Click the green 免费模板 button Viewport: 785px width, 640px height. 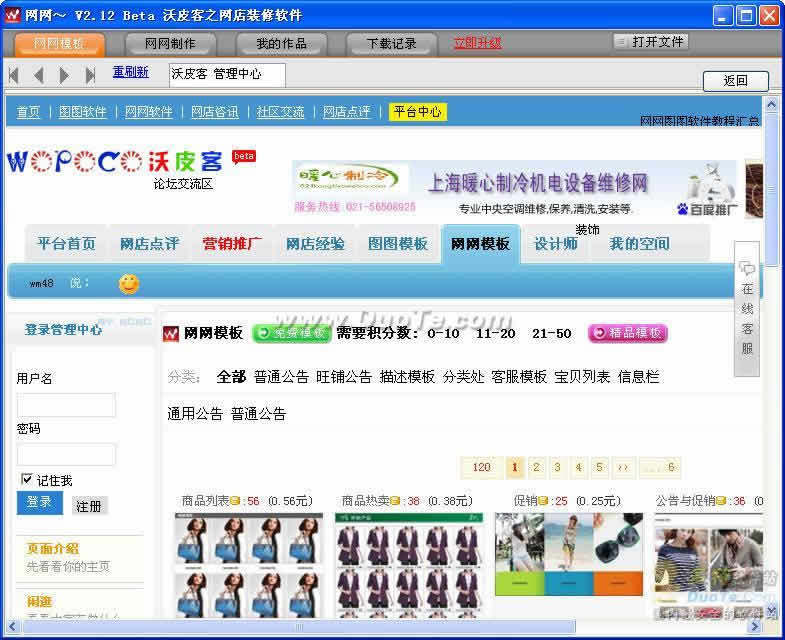292,334
